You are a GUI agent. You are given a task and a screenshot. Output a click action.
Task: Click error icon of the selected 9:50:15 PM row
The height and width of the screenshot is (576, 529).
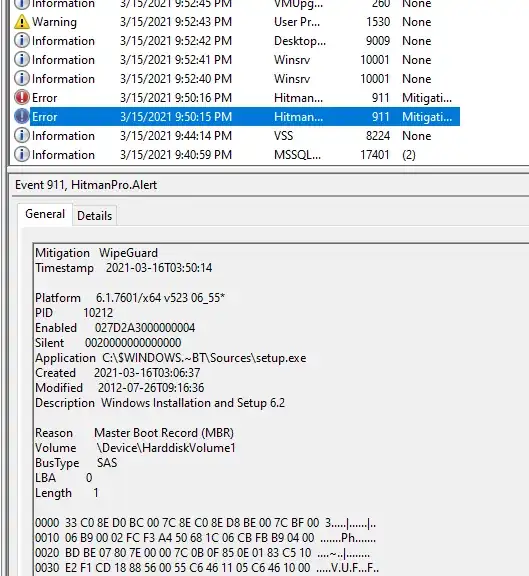coord(22,117)
